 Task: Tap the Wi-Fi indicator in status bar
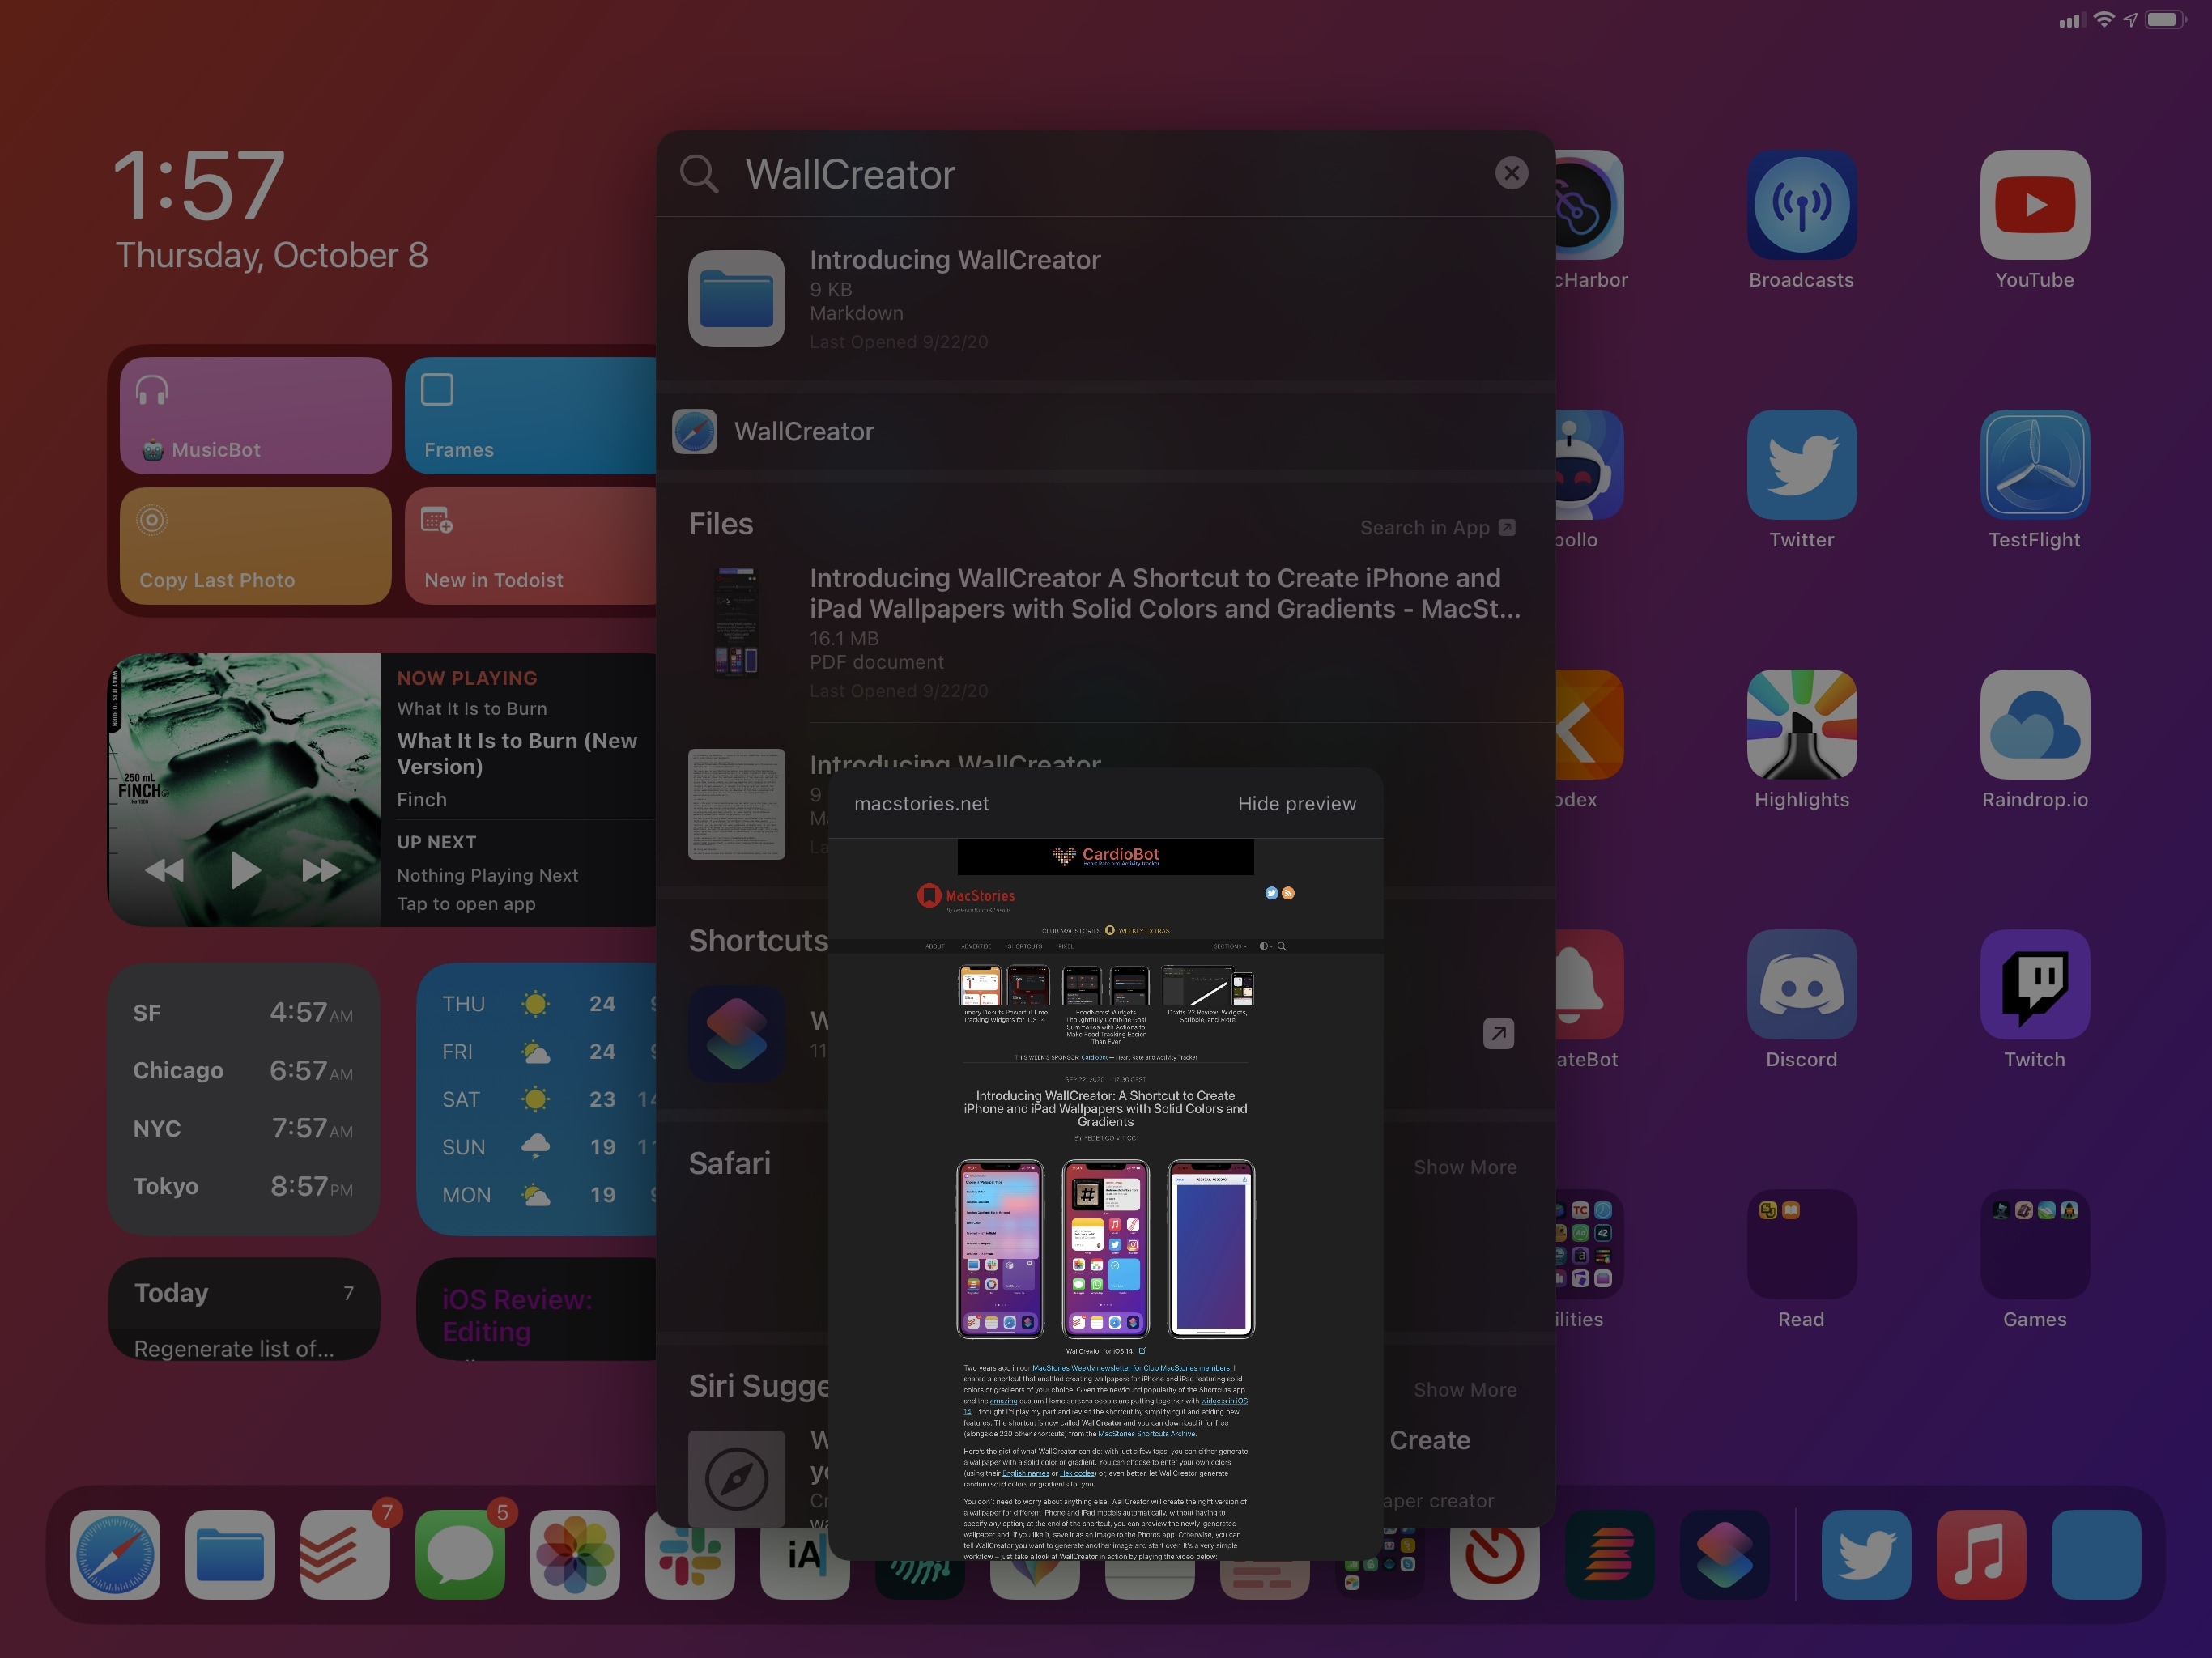pyautogui.click(x=2104, y=19)
